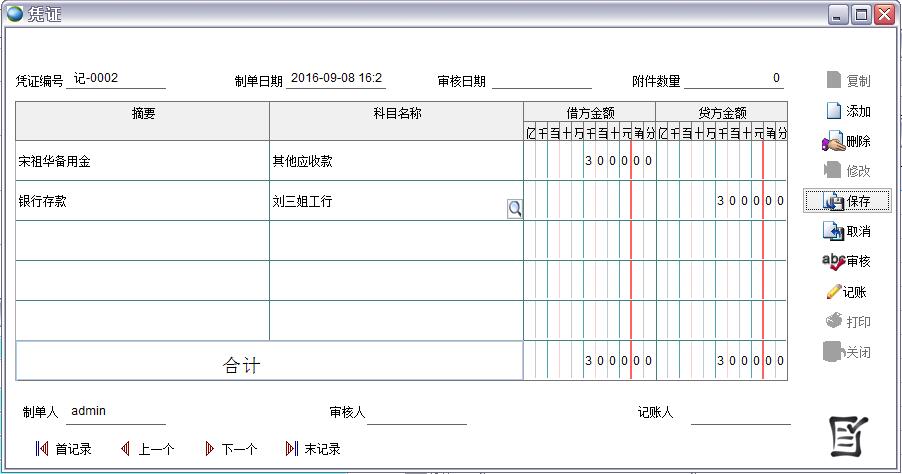Select the 宋祖华备用金 summary cell
The width and height of the screenshot is (902, 474).
(x=142, y=161)
